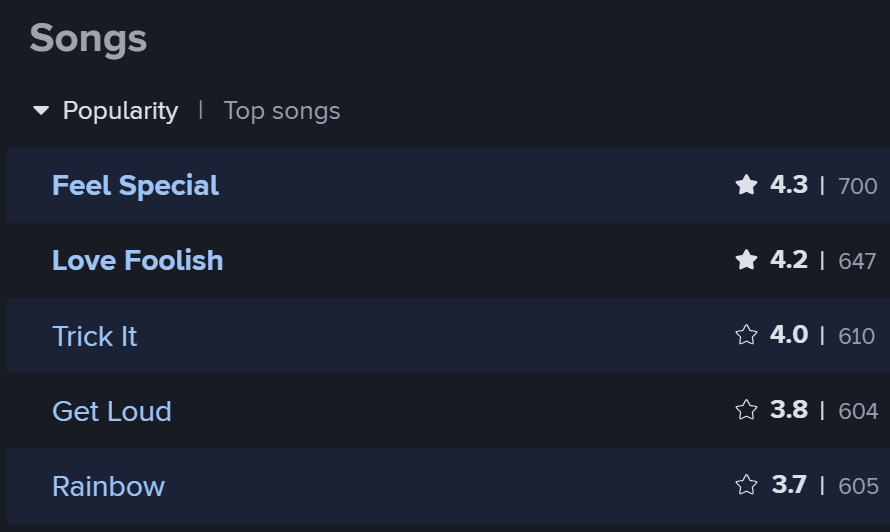Click the filled star beside Feel Special
This screenshot has height=532, width=890.
point(746,185)
